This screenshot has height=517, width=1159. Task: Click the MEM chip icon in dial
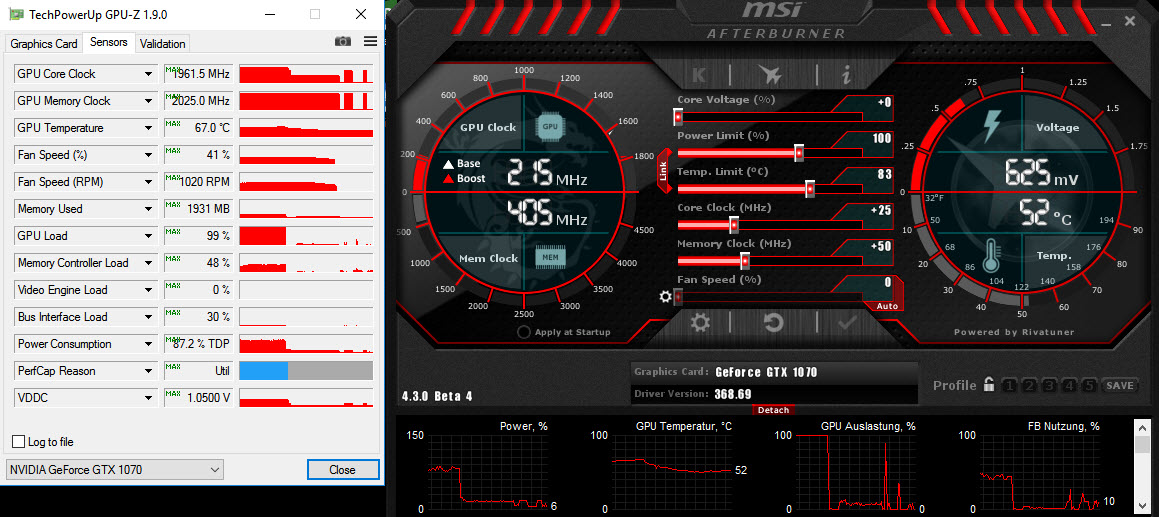(550, 257)
